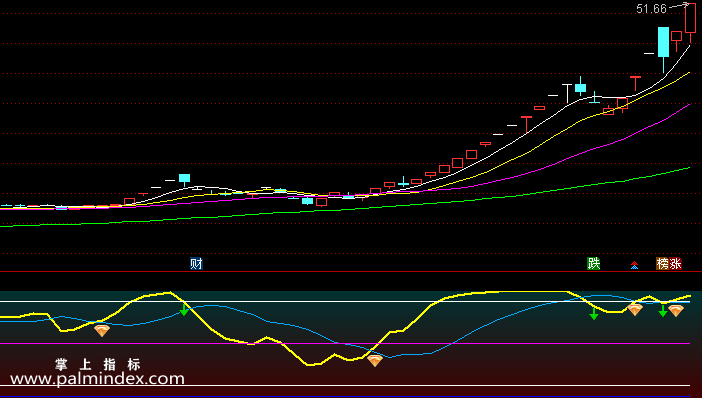702x398 pixels.
Task: Click the 榜 badge icon
Action: [663, 264]
